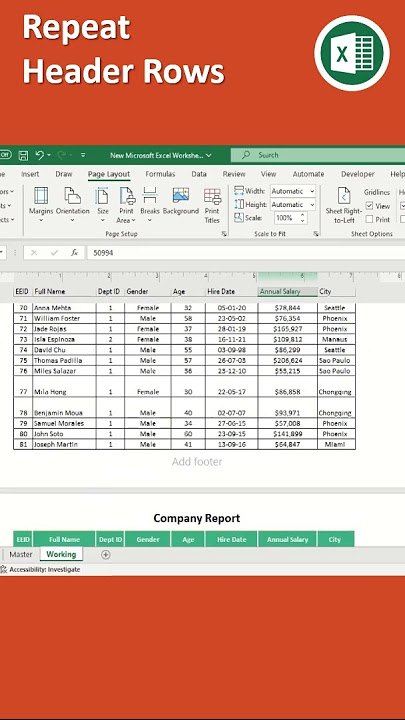Click Add footer text area
The width and height of the screenshot is (405, 720).
197,462
